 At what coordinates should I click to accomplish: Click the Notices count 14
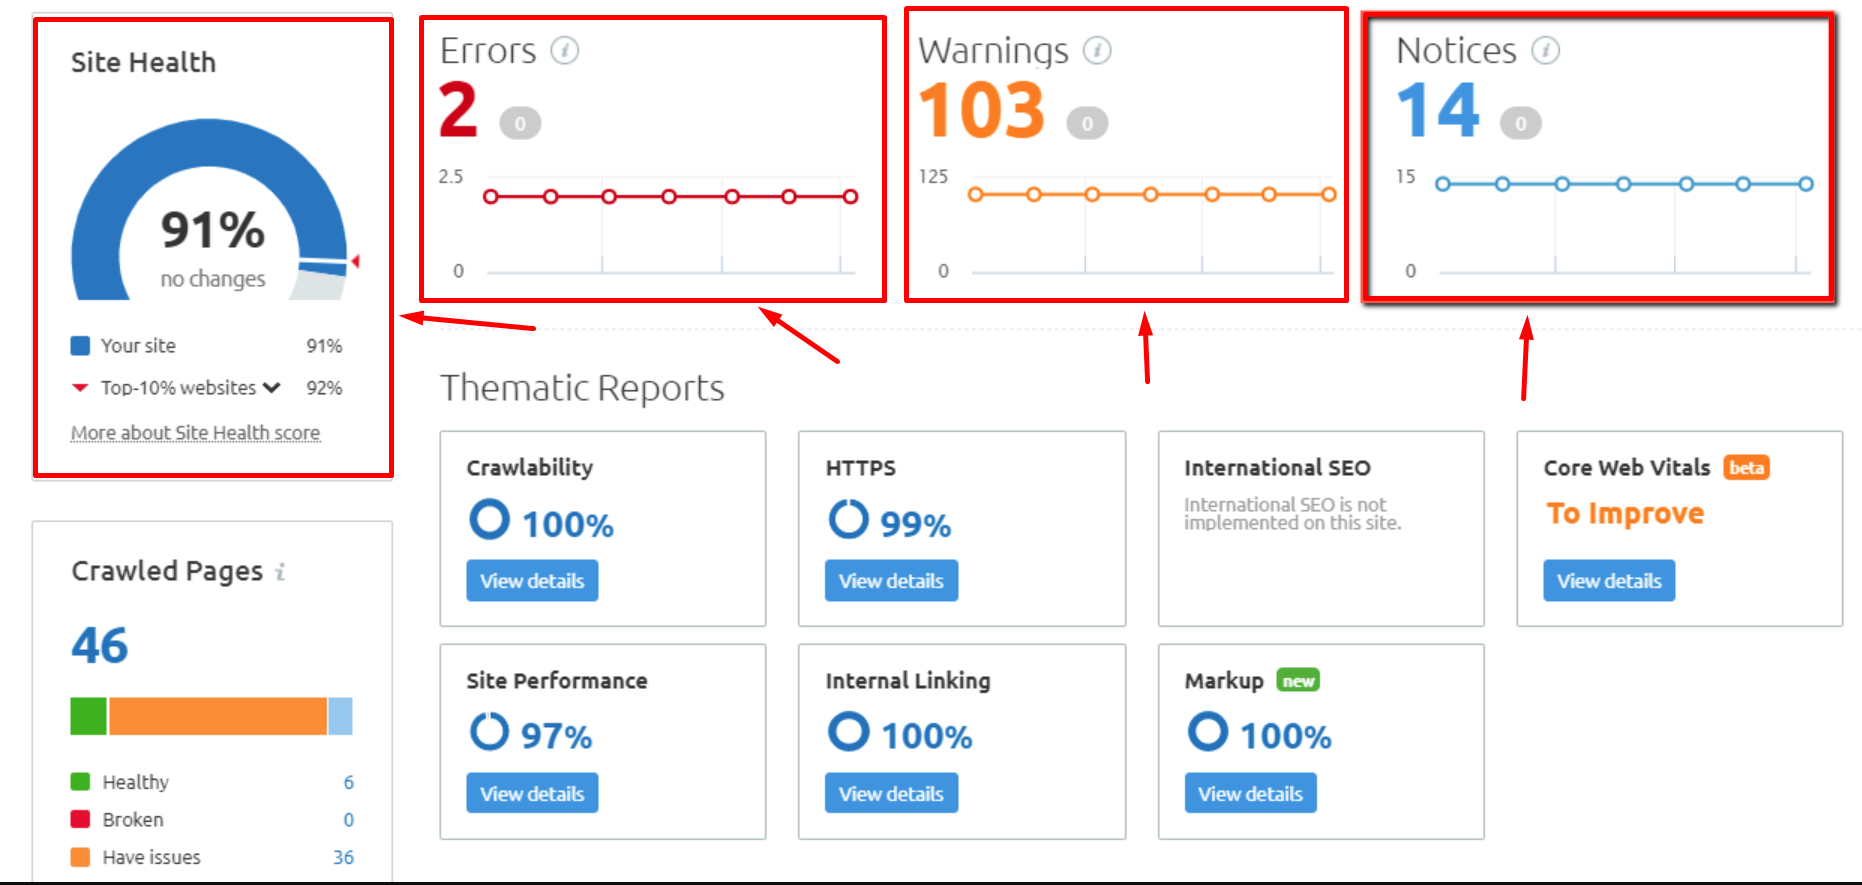[1438, 110]
